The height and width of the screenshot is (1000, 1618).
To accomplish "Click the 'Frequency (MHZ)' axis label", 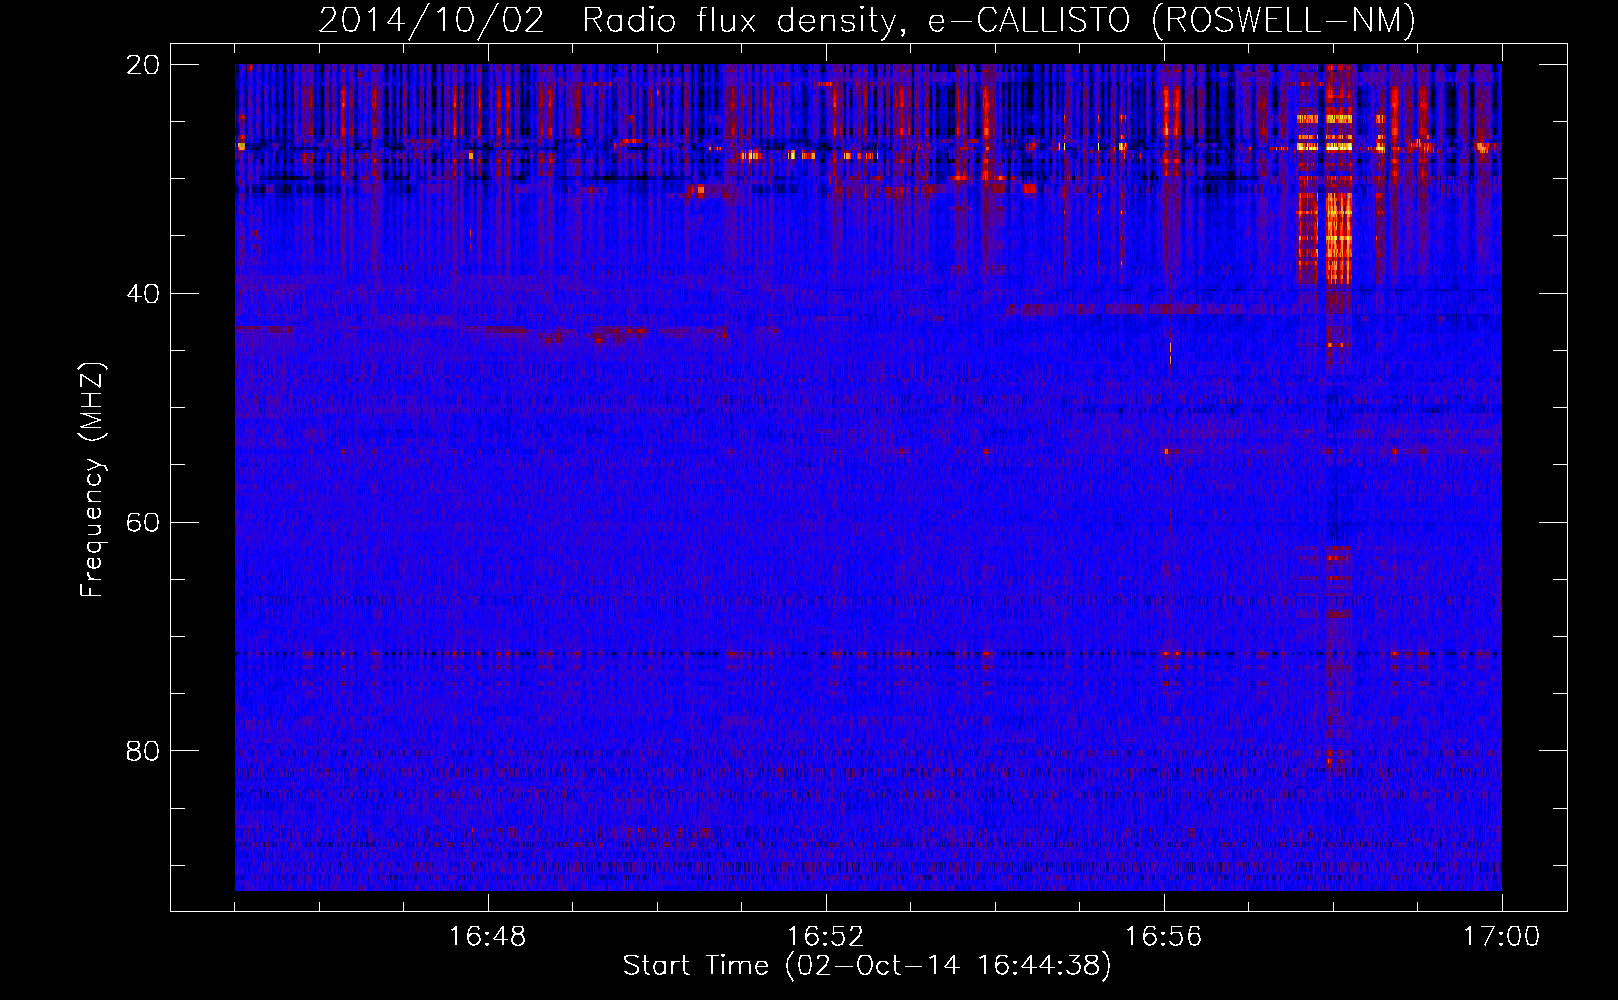I will (x=92, y=480).
